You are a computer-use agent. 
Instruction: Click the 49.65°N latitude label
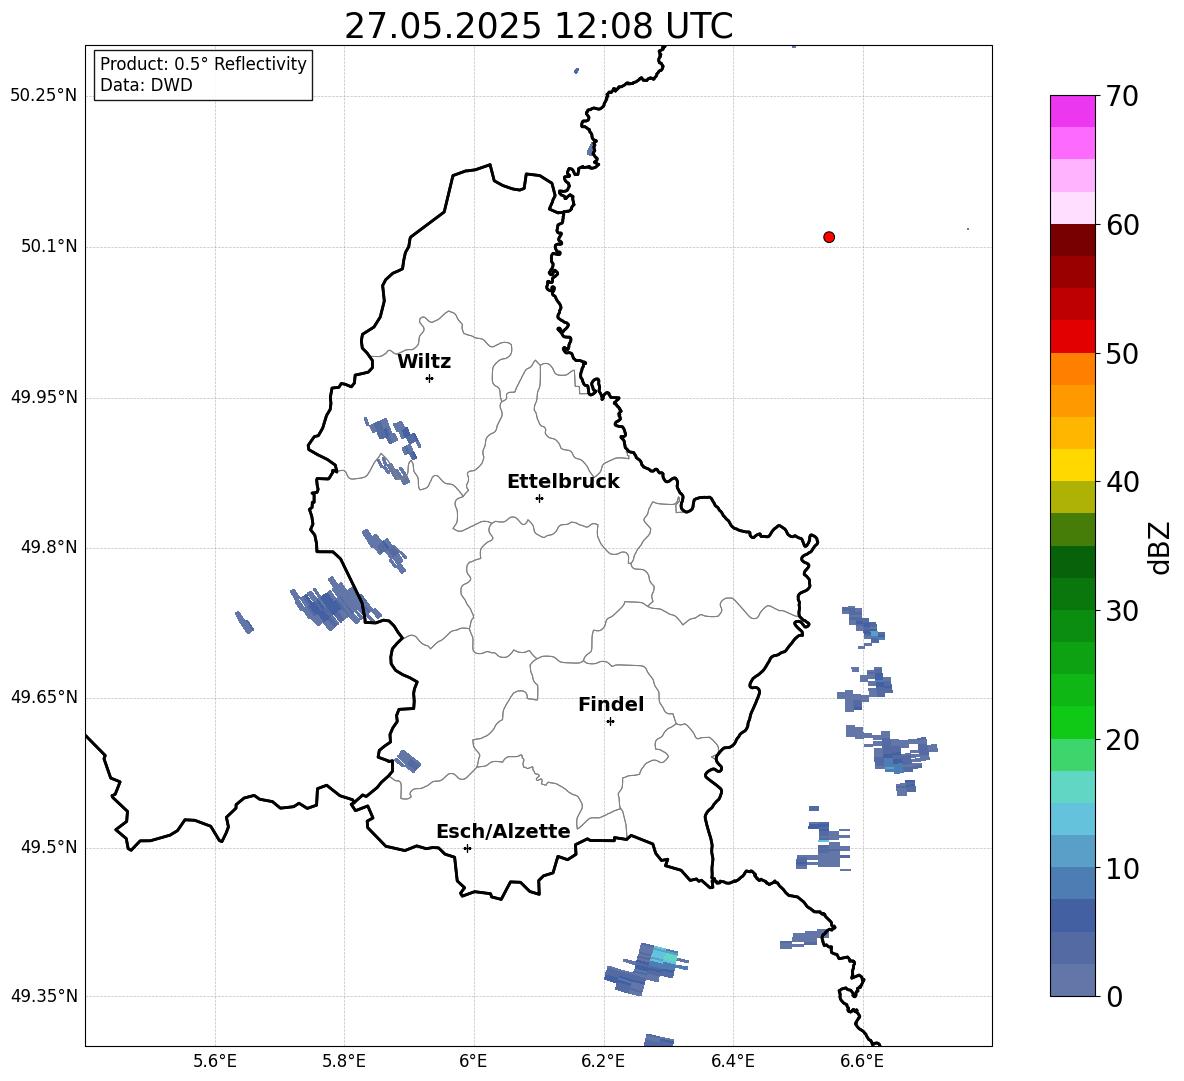tap(44, 697)
